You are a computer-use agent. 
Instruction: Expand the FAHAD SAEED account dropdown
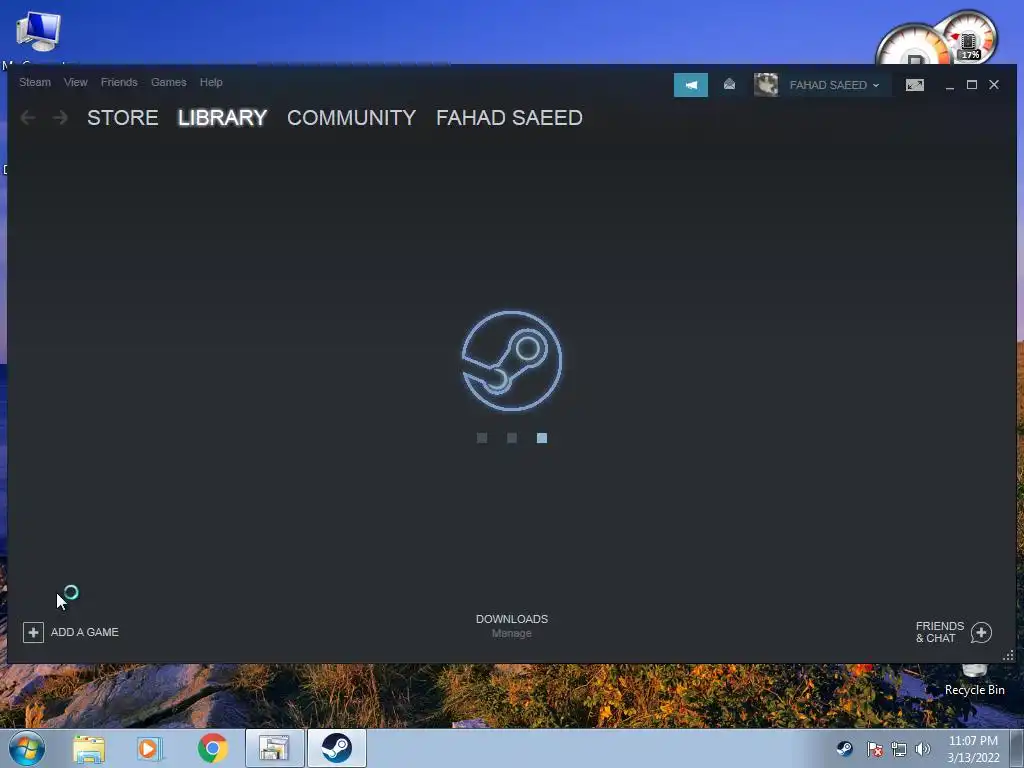coord(834,85)
